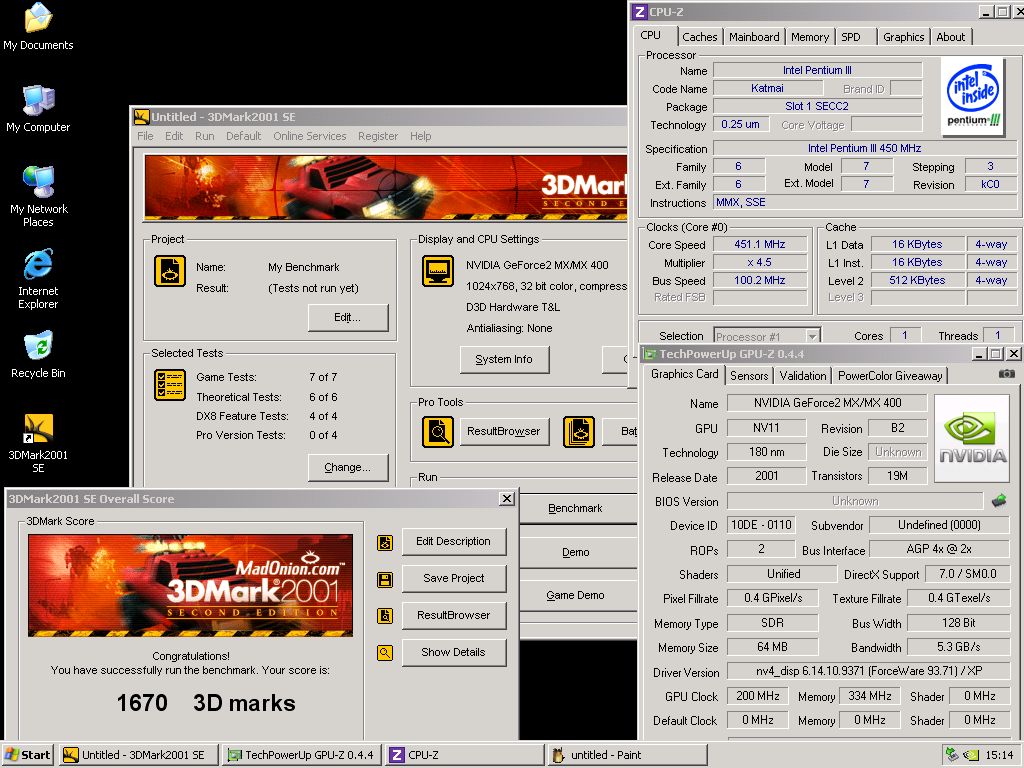Click the Core Speed value 451.1 MHz
This screenshot has height=768, width=1024.
pos(760,244)
